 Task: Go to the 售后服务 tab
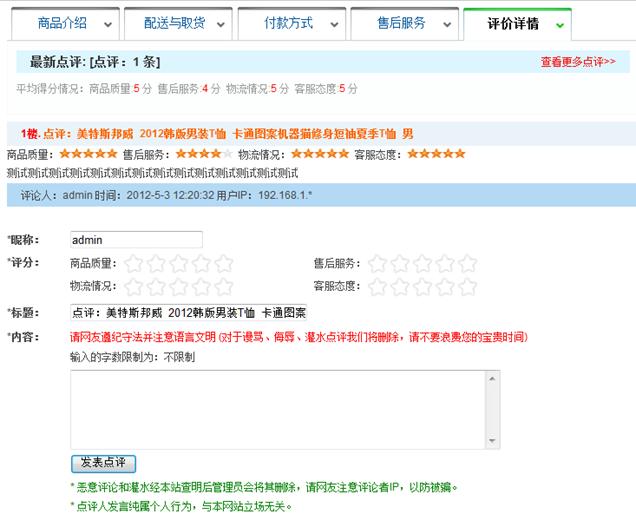[x=404, y=24]
